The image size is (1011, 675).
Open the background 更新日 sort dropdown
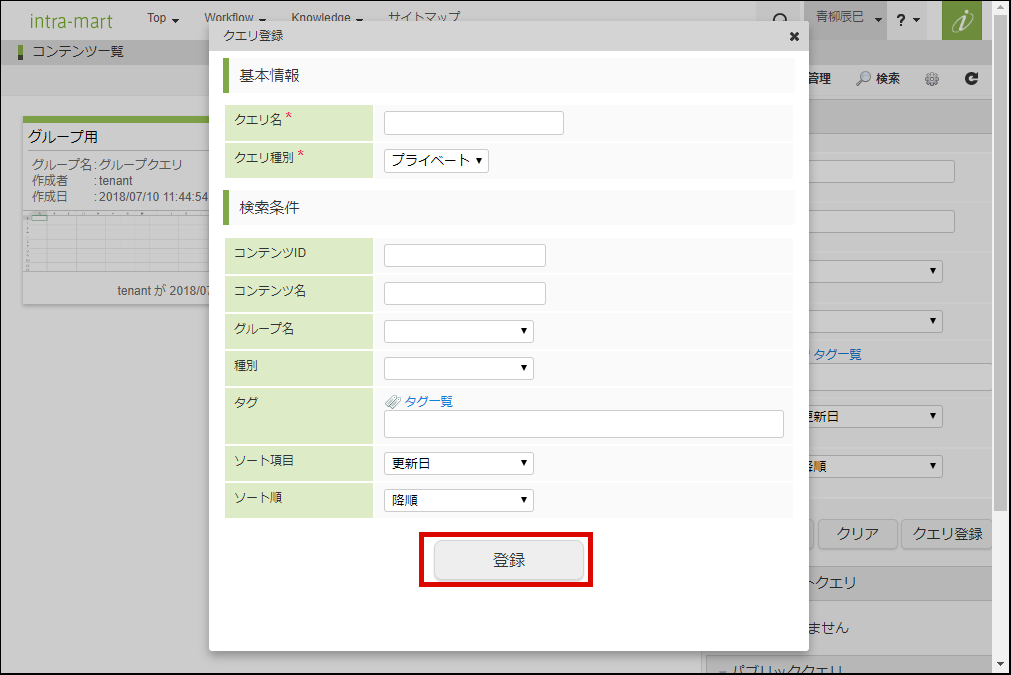(876, 416)
